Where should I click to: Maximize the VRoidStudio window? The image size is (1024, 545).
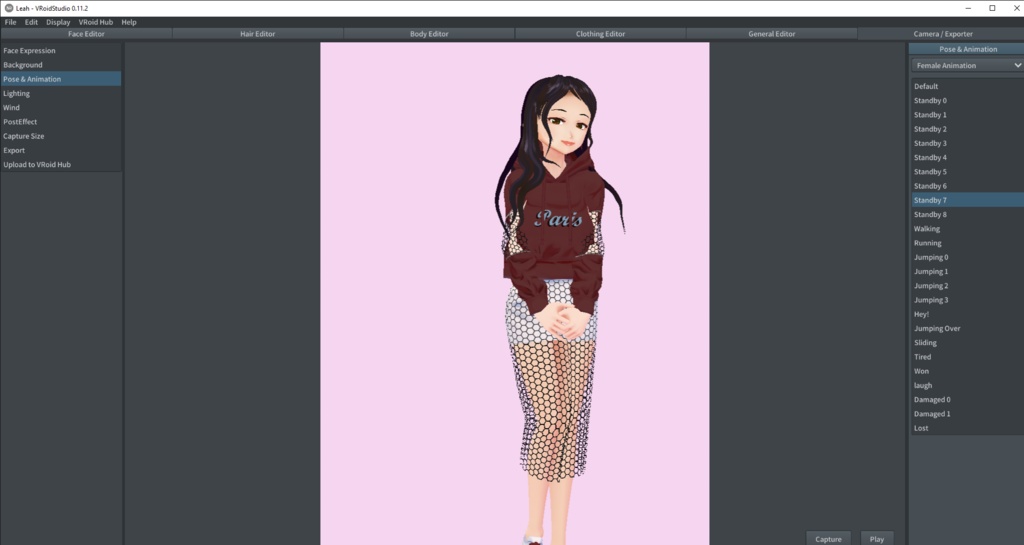(992, 8)
